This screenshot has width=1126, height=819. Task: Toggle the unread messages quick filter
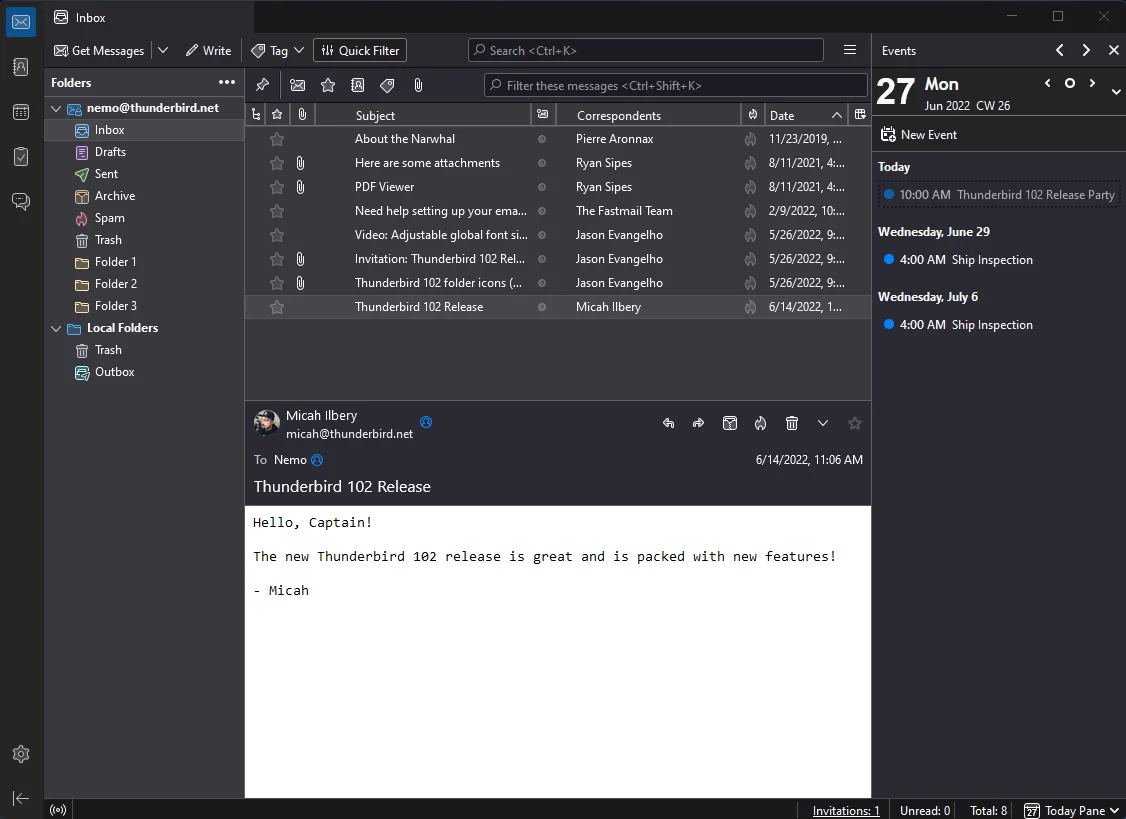click(297, 85)
